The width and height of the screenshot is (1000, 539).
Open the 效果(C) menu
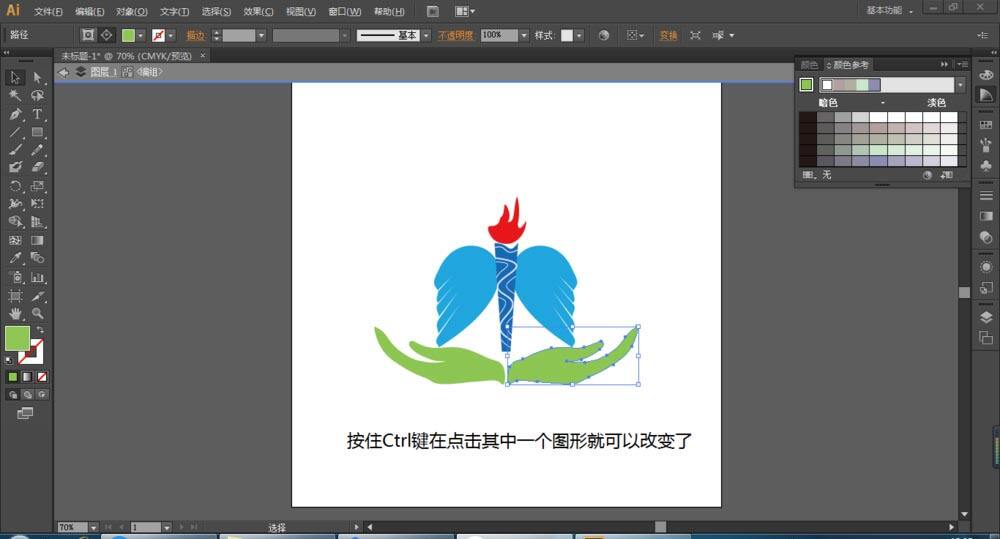(258, 11)
